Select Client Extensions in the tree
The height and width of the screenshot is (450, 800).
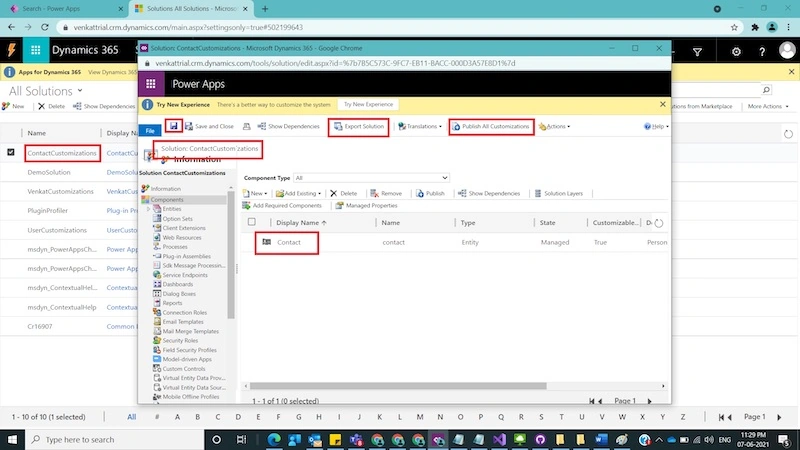point(179,228)
